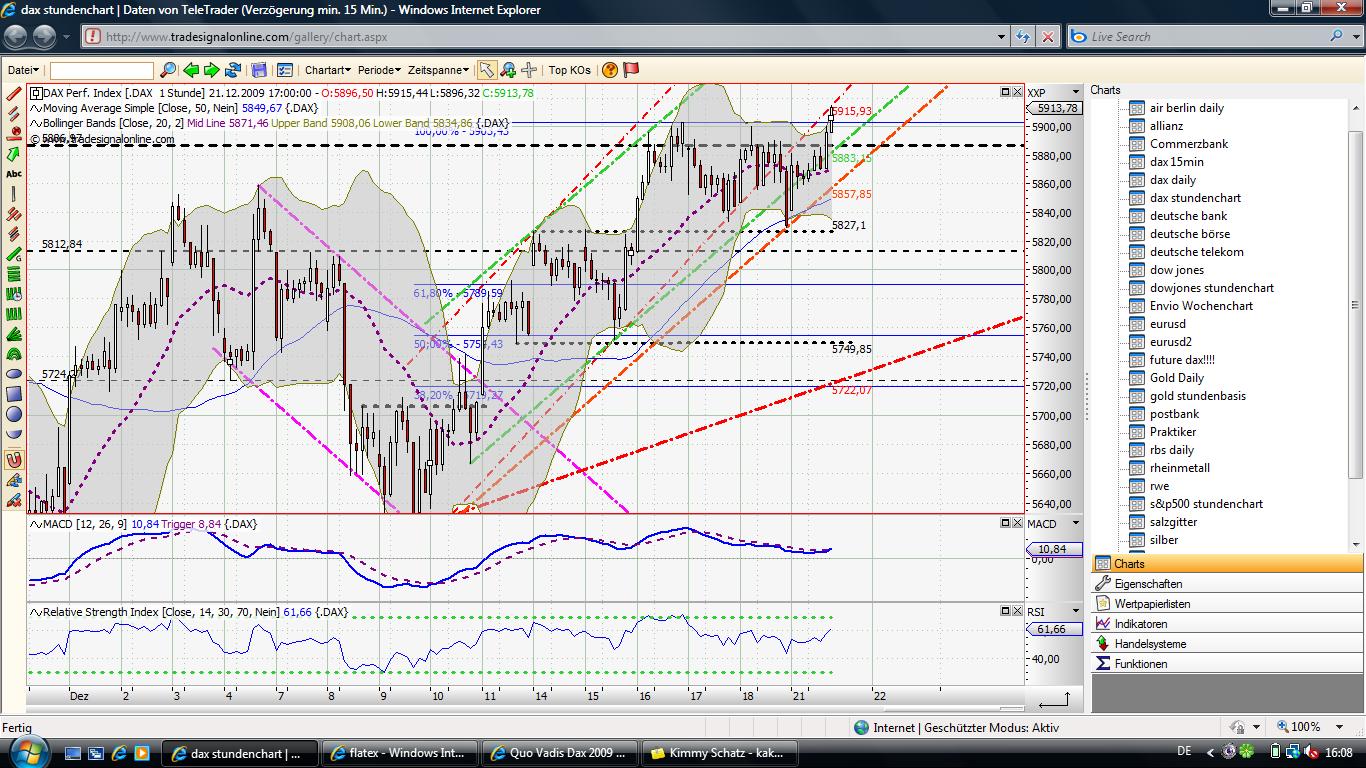Select the vertical line drawing tool

click(14, 194)
